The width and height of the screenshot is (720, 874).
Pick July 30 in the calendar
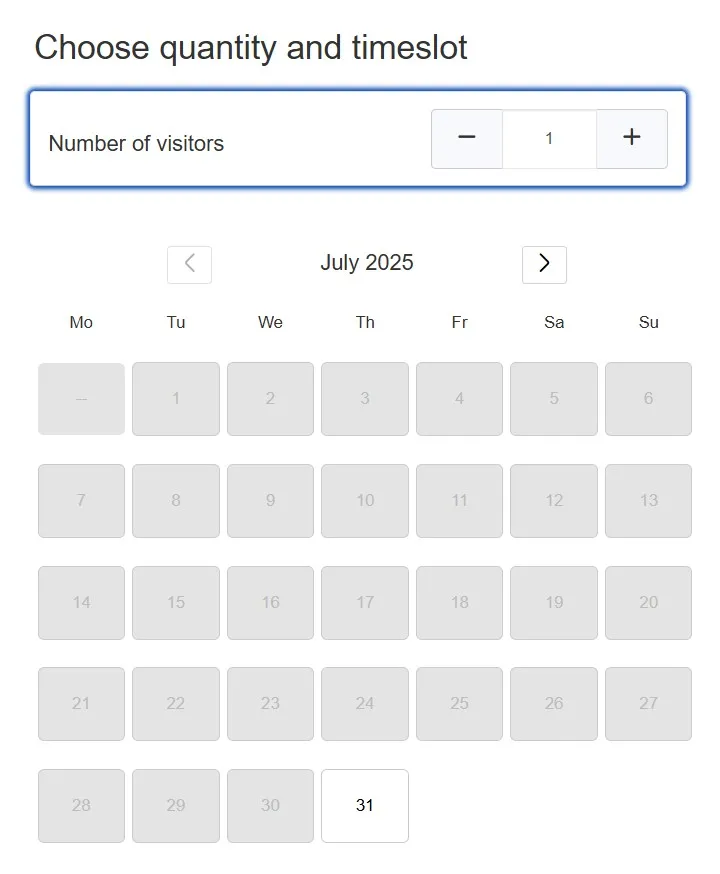[270, 806]
